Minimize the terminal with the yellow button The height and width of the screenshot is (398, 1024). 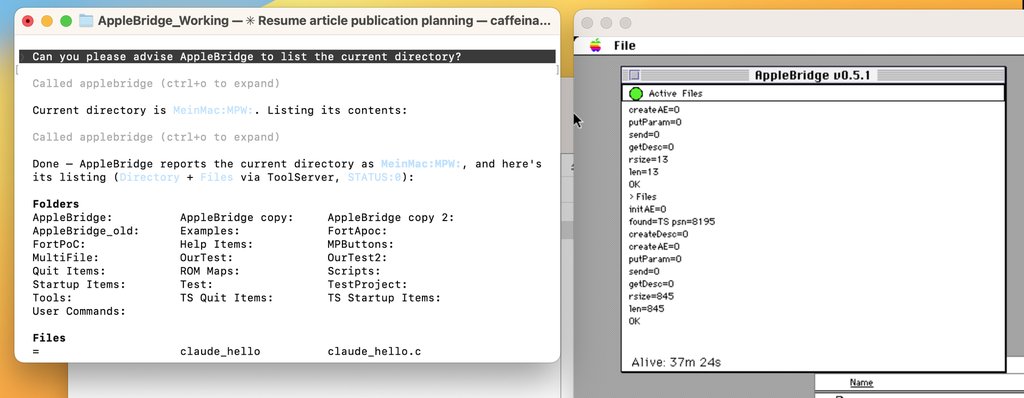pyautogui.click(x=47, y=21)
